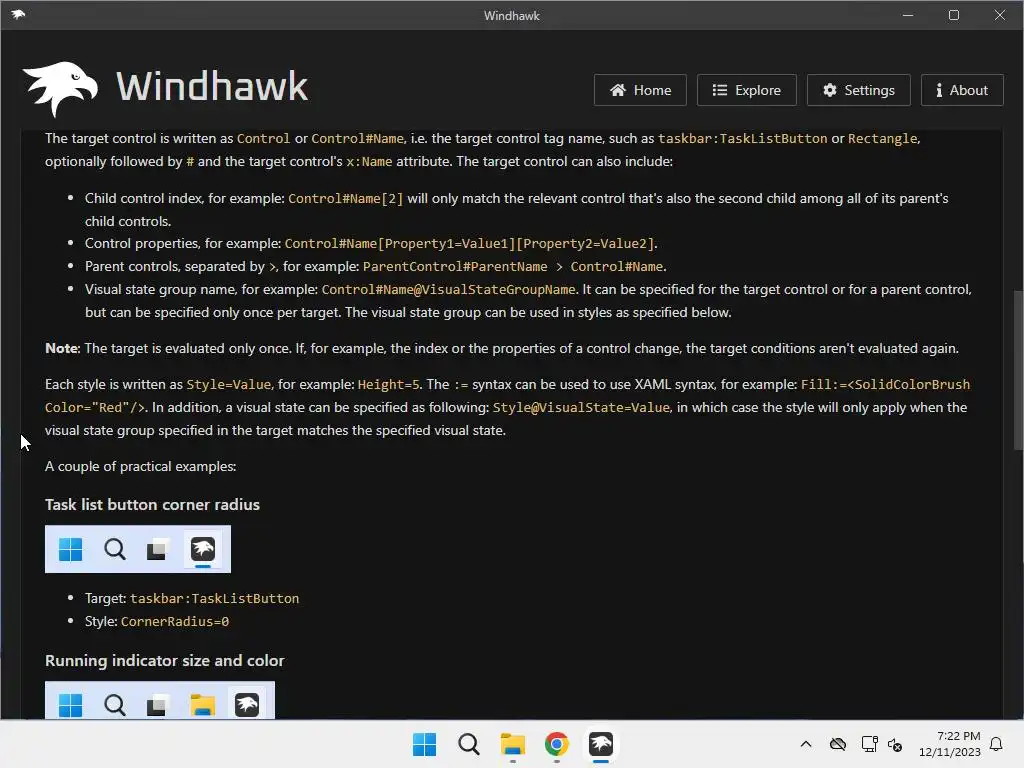The image size is (1024, 768).
Task: Click the code Control#Name[2]
Action: (345, 199)
